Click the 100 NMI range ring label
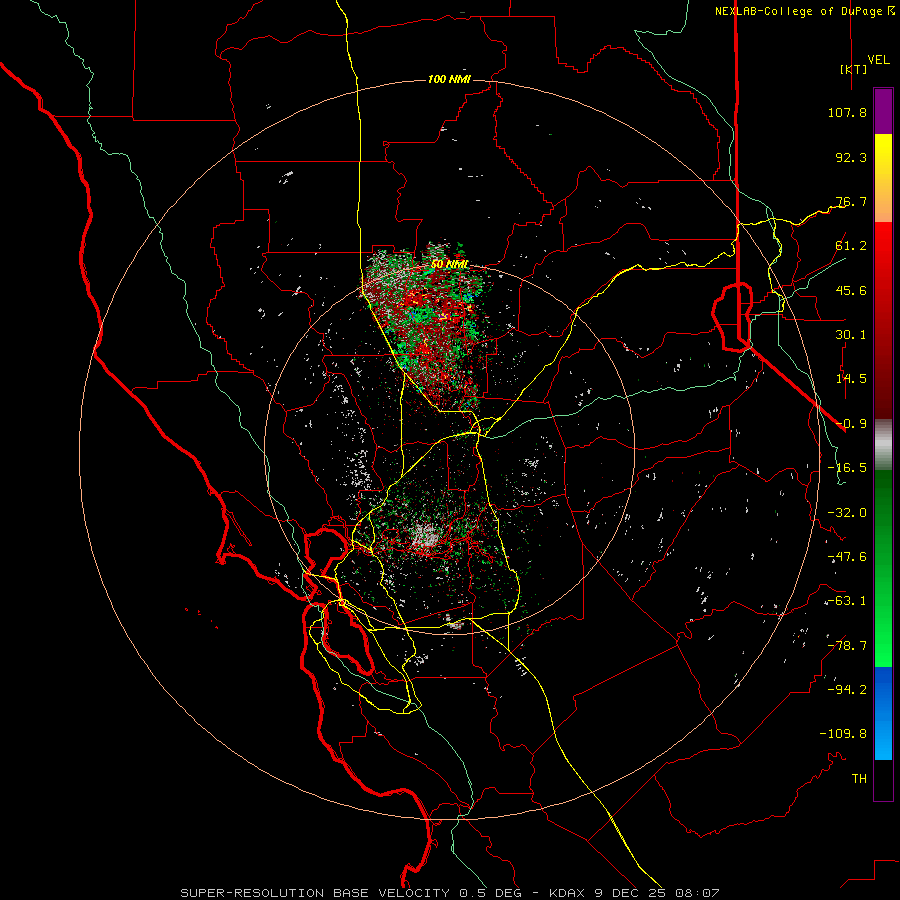900x900 pixels. pos(449,79)
